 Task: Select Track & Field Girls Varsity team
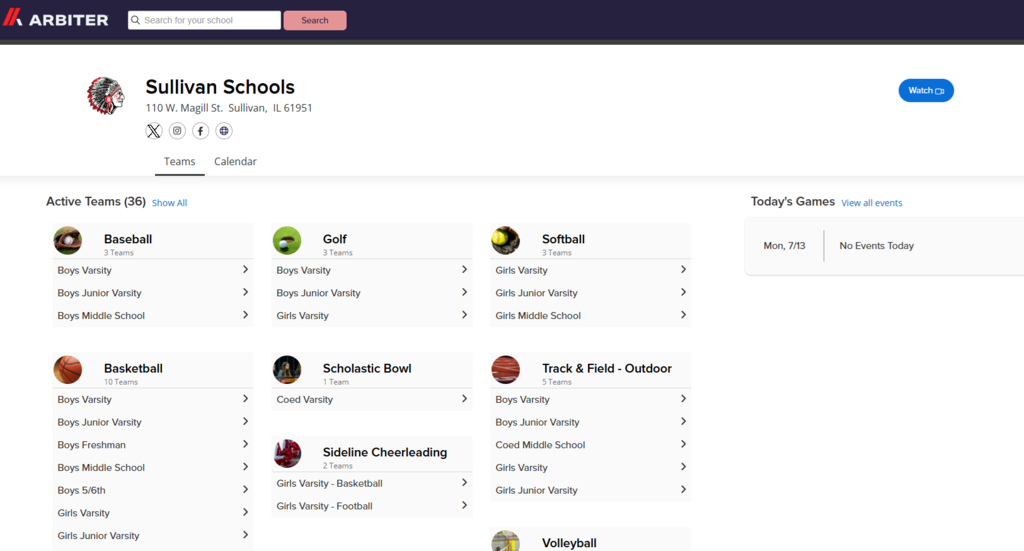590,467
